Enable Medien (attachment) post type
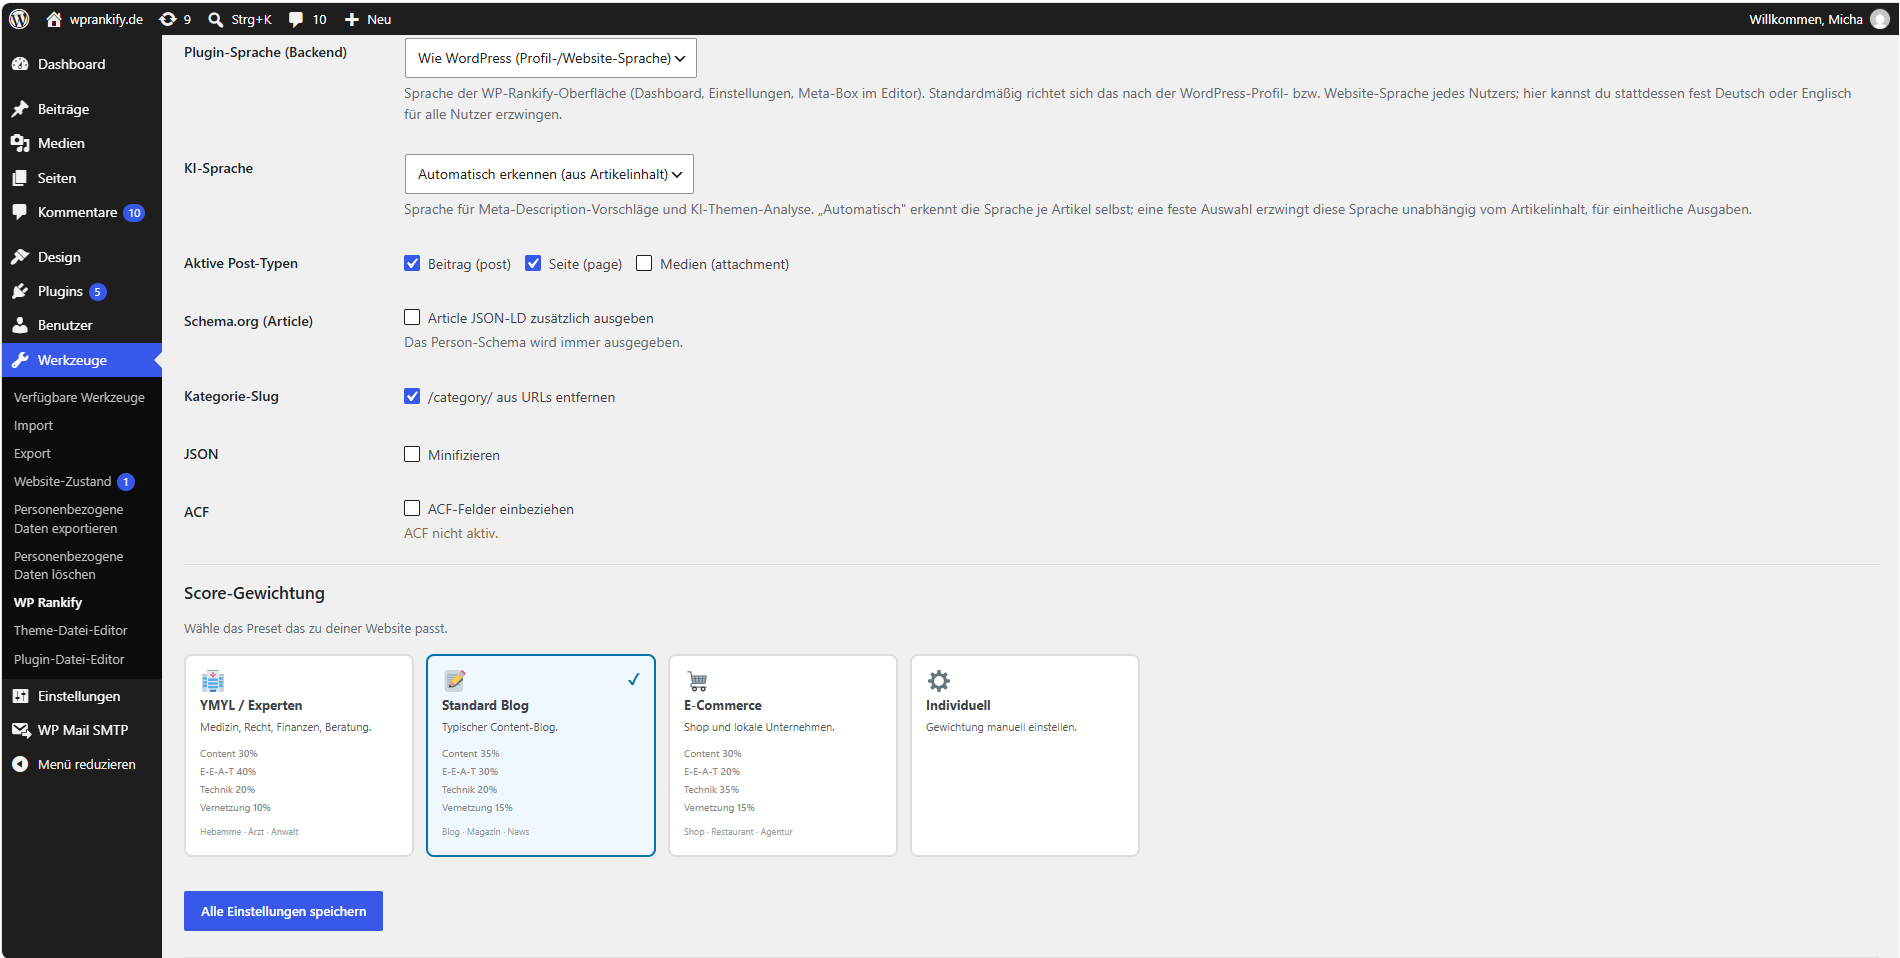The image size is (1900, 958). pyautogui.click(x=644, y=263)
